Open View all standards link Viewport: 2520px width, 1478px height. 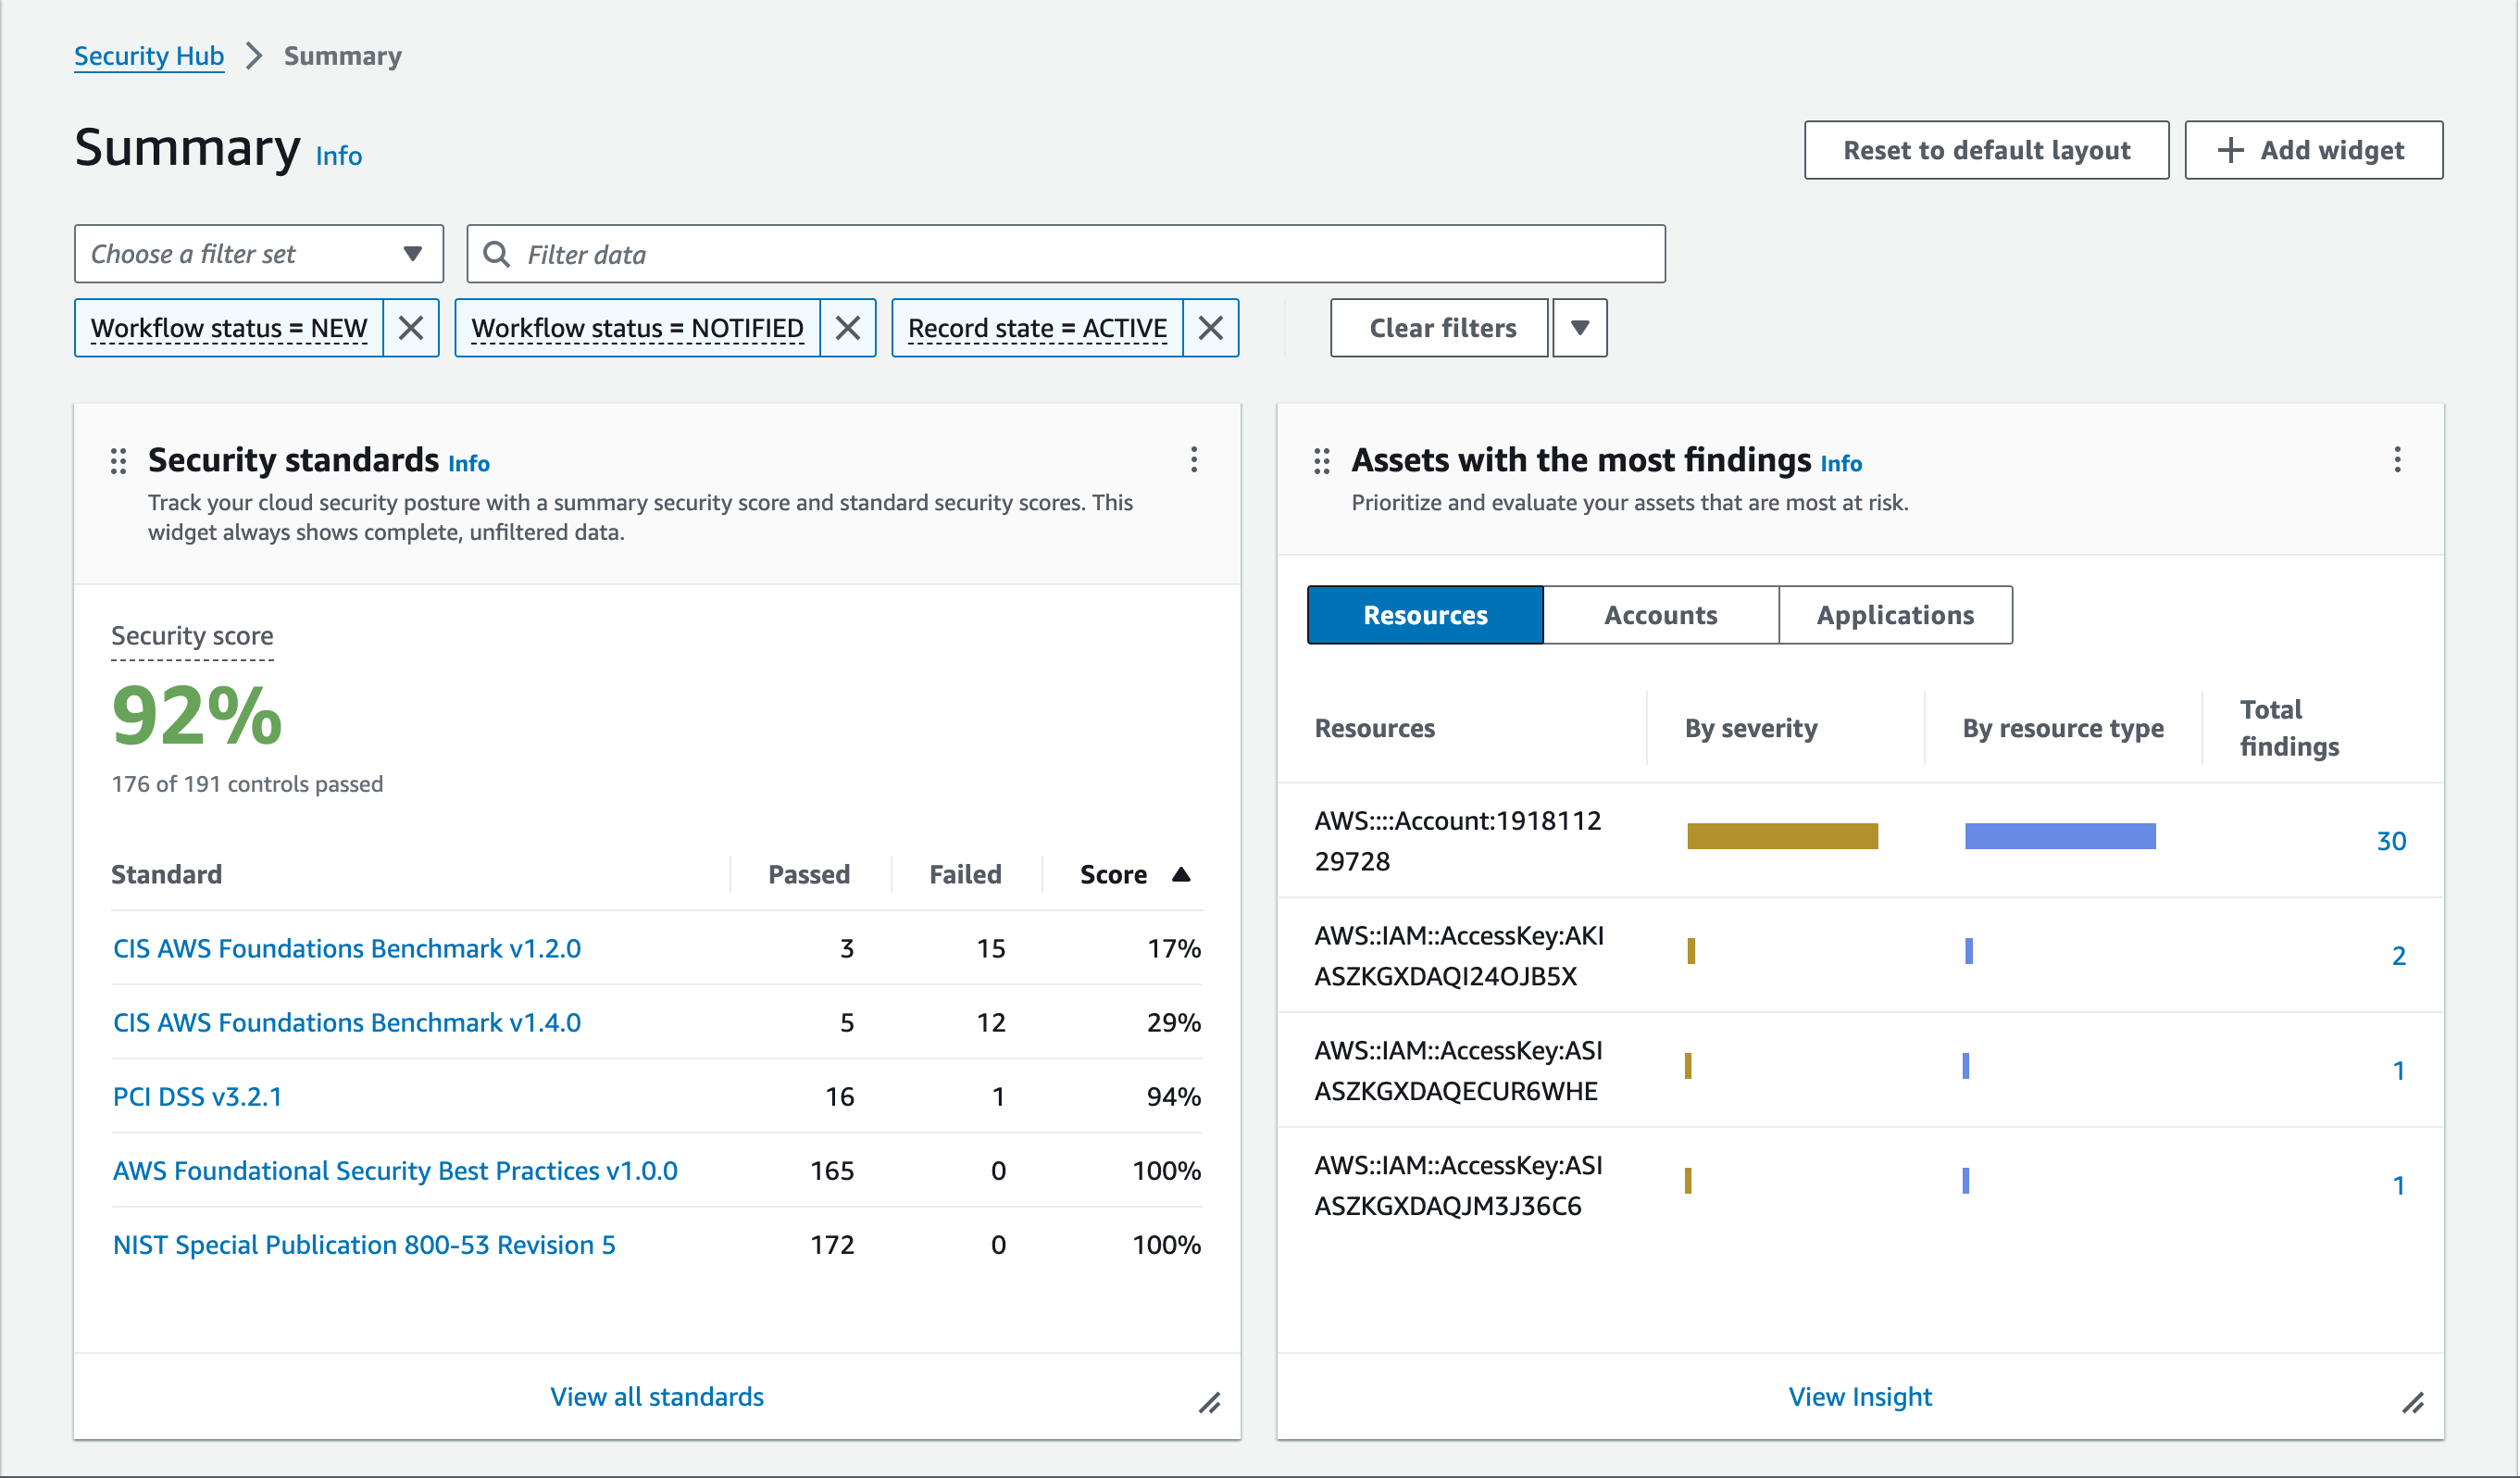[x=657, y=1396]
